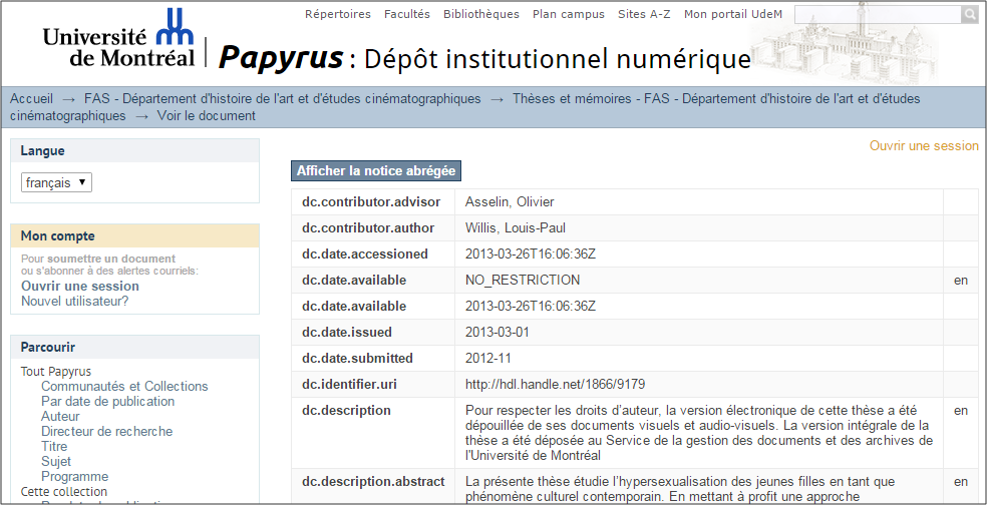Click Ouvrir une session under Mon compte

pyautogui.click(x=80, y=286)
